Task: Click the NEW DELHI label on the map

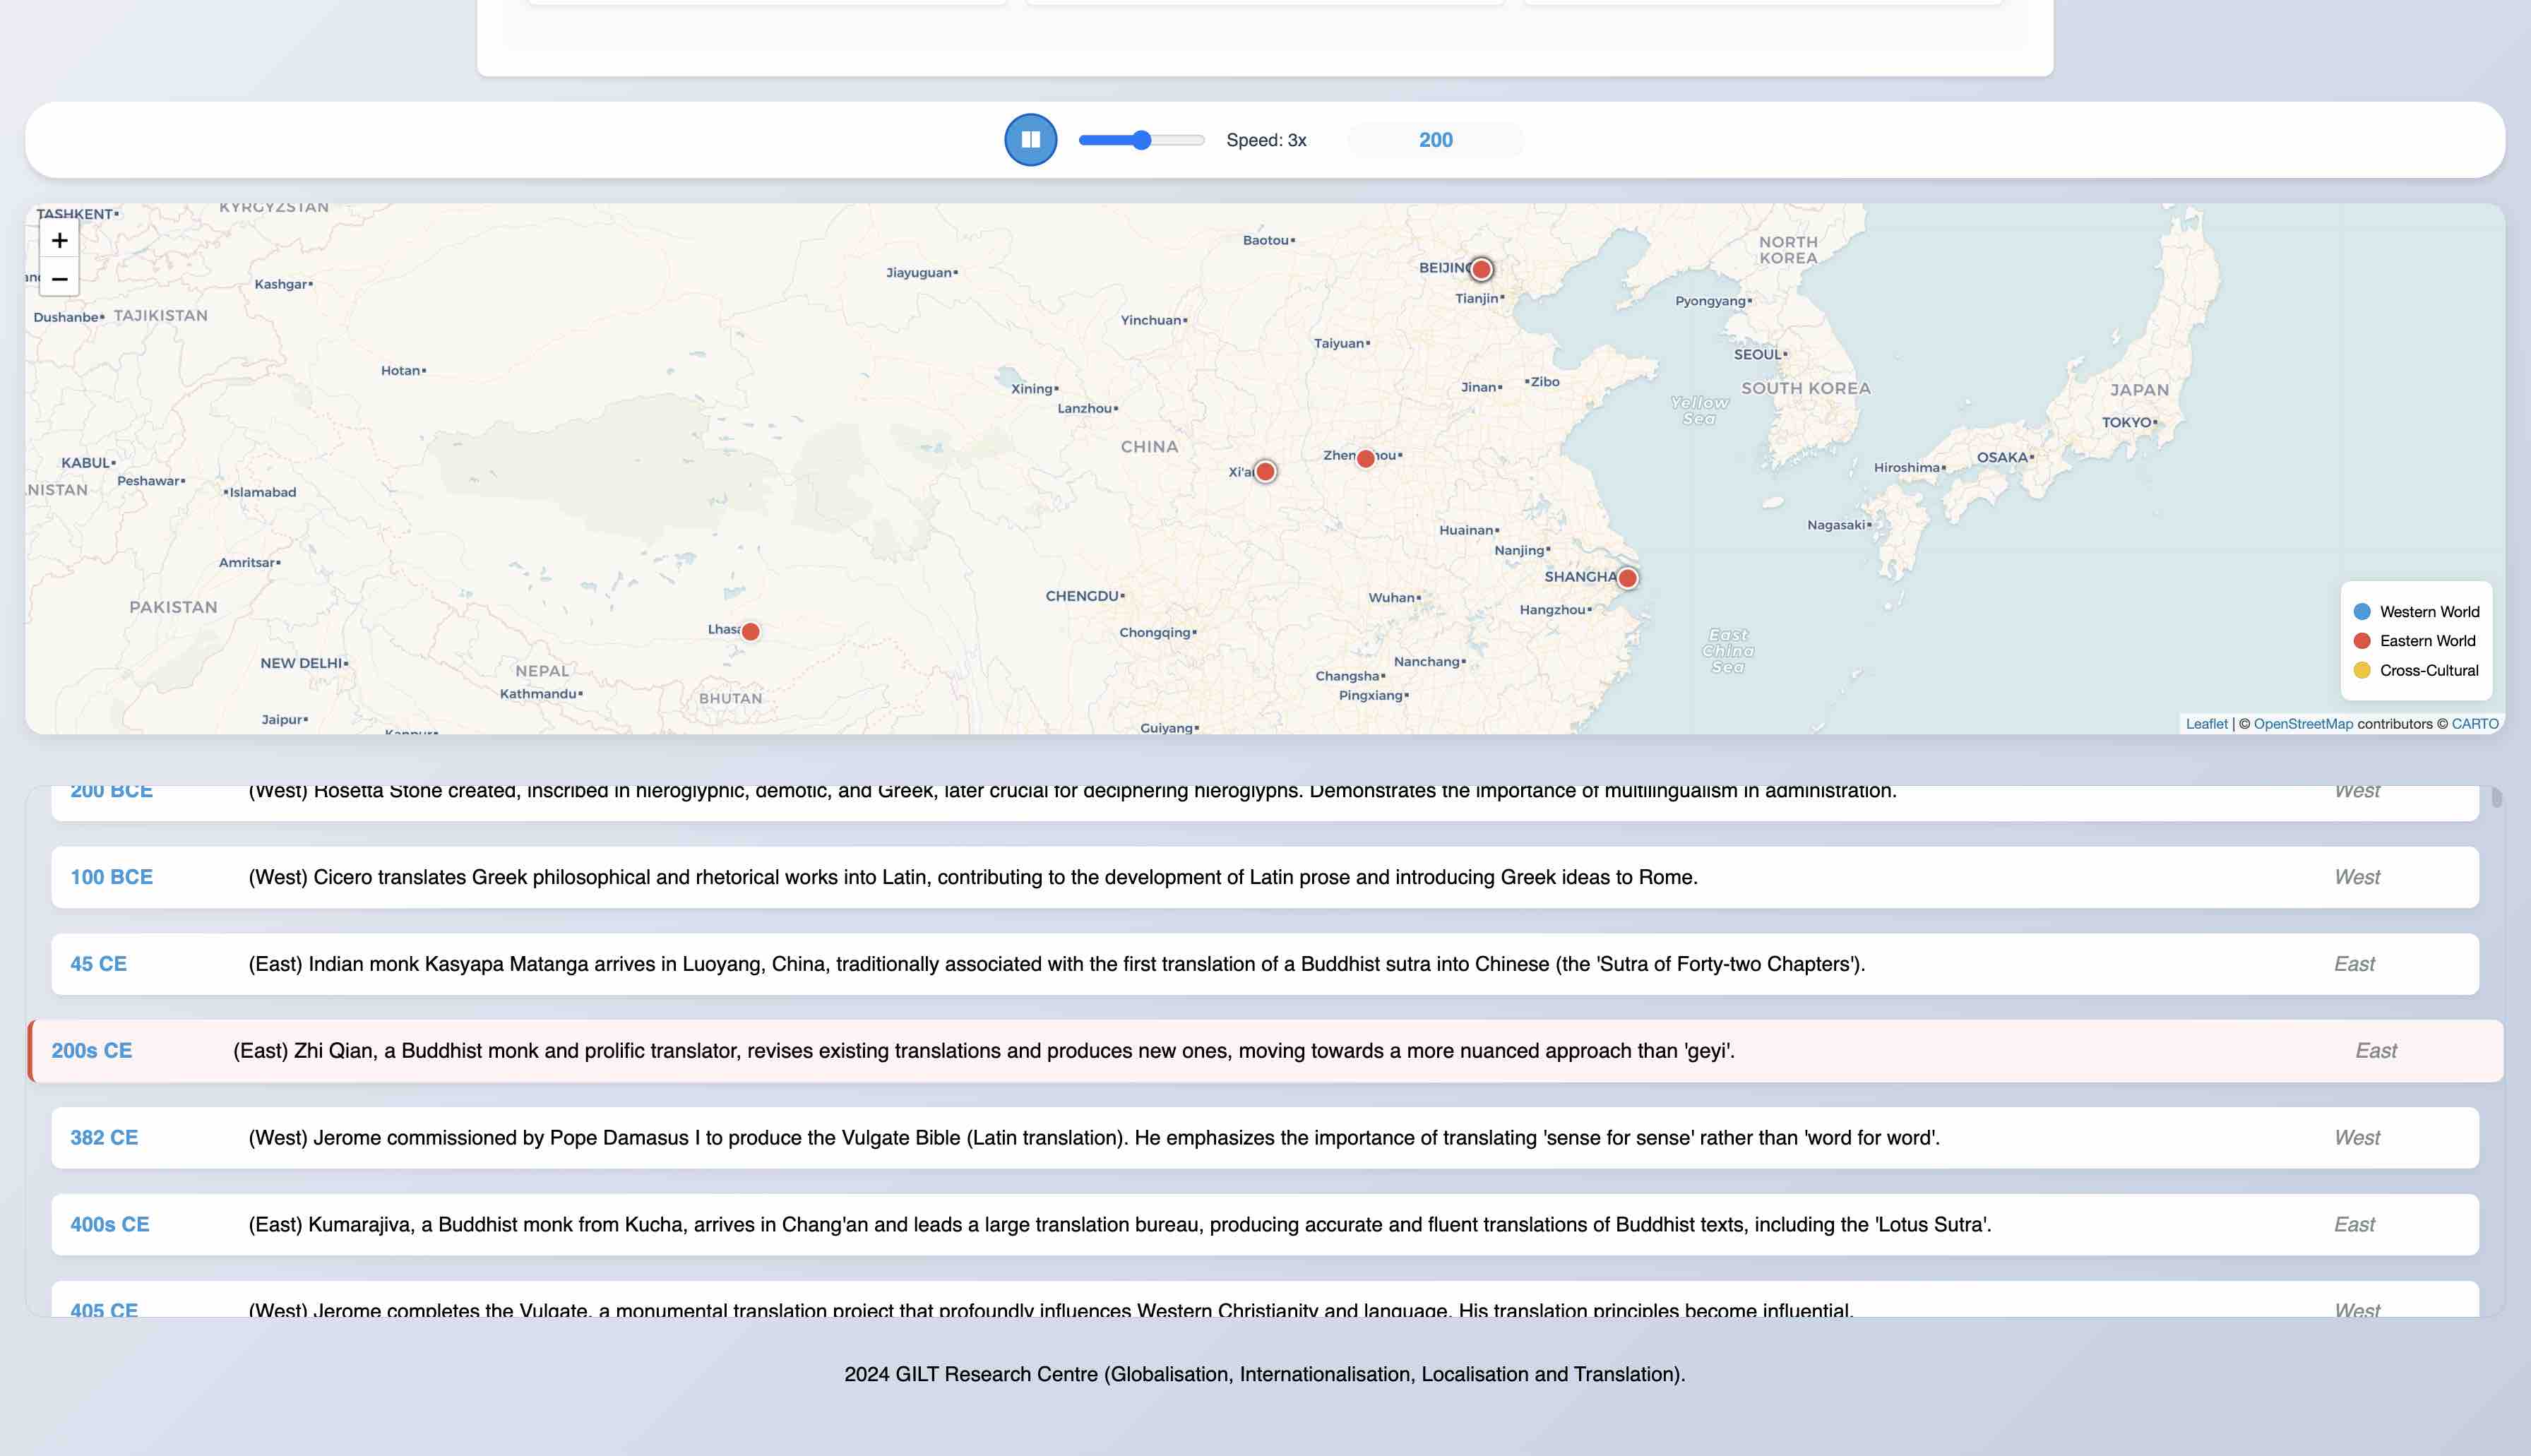Action: click(x=301, y=663)
